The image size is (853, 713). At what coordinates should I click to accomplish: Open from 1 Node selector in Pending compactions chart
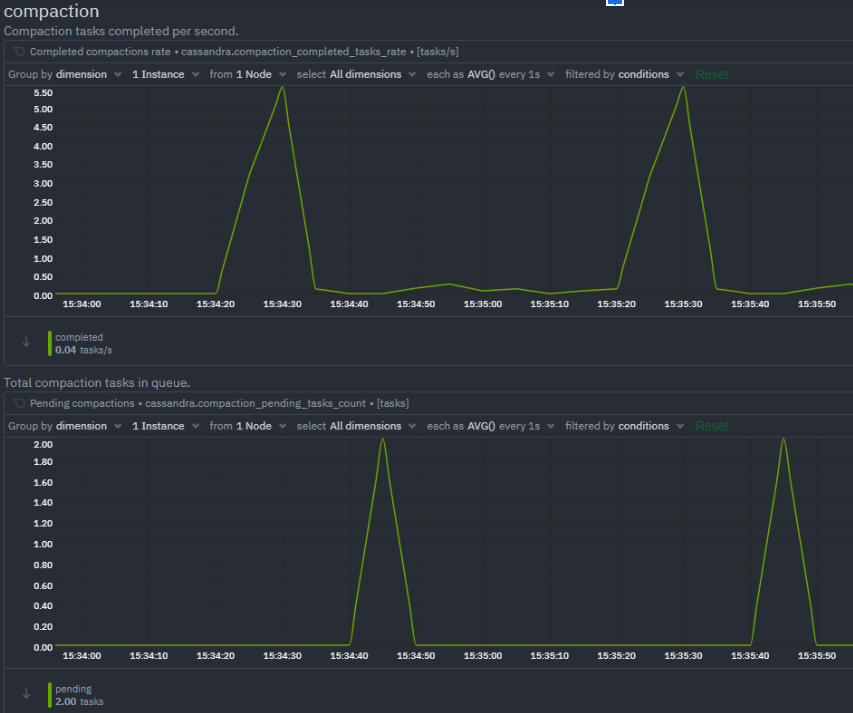(248, 426)
